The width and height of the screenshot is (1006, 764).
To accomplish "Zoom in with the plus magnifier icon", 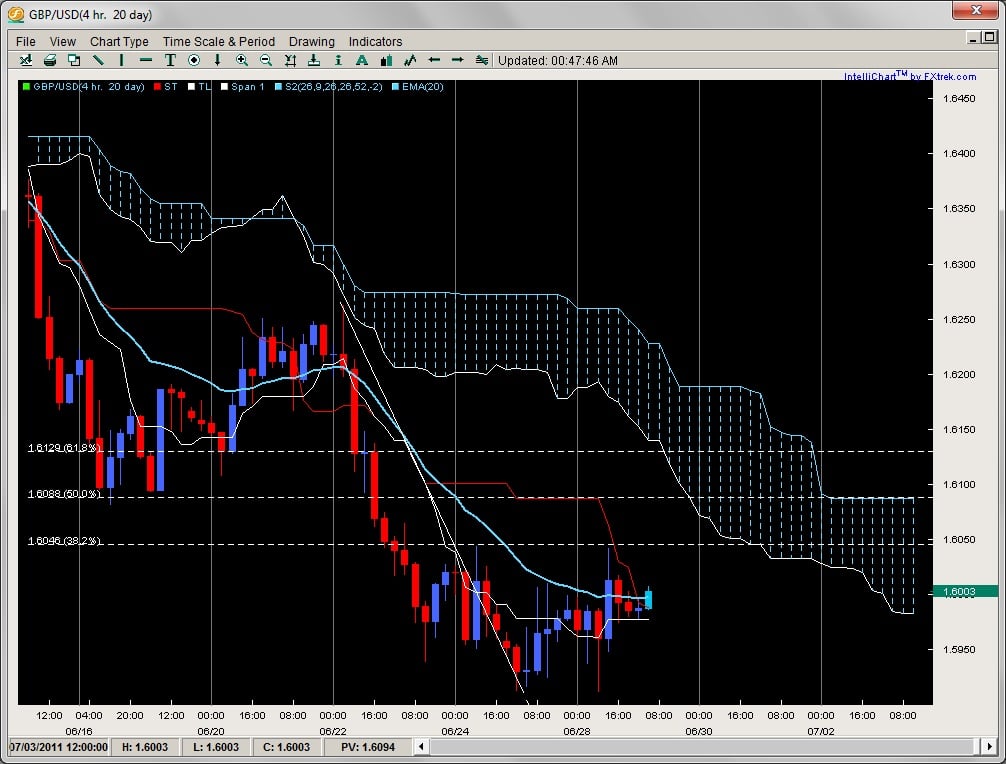I will pos(242,60).
